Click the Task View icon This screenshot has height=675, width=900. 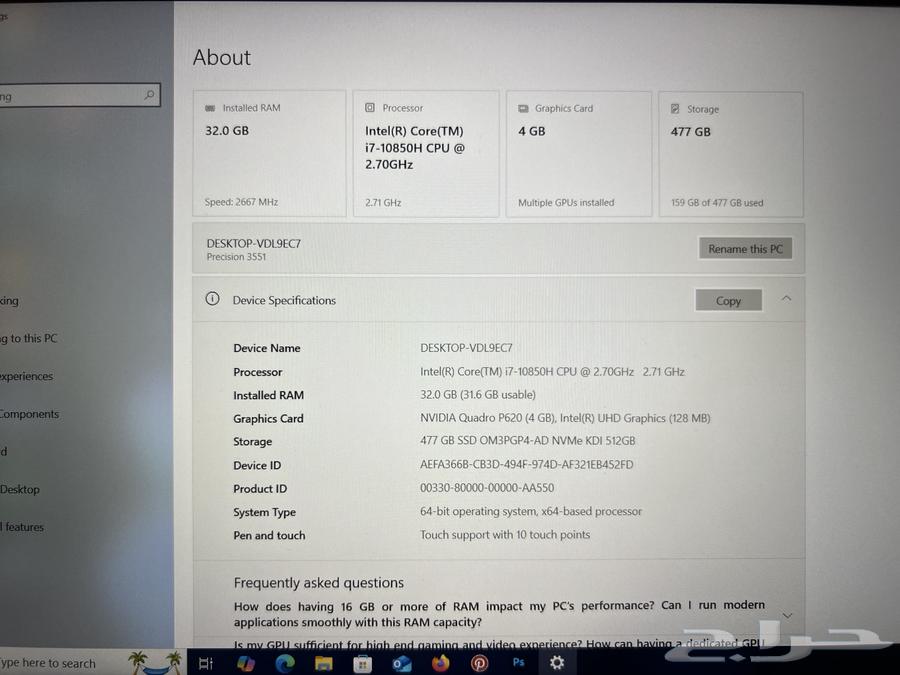(x=206, y=663)
